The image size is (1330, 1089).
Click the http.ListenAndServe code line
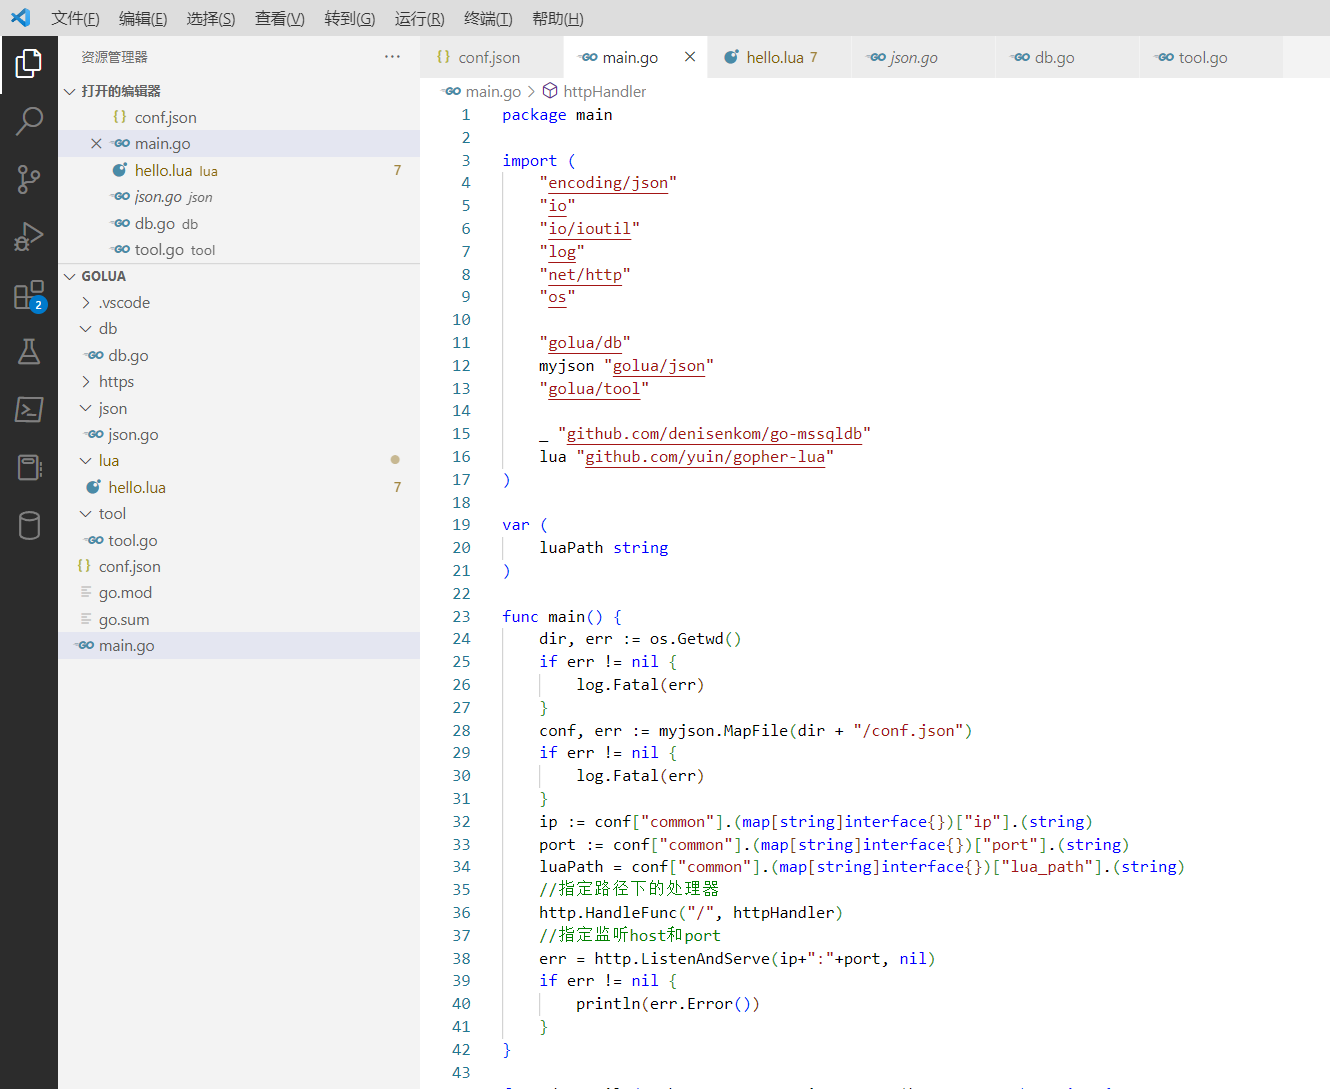737,959
